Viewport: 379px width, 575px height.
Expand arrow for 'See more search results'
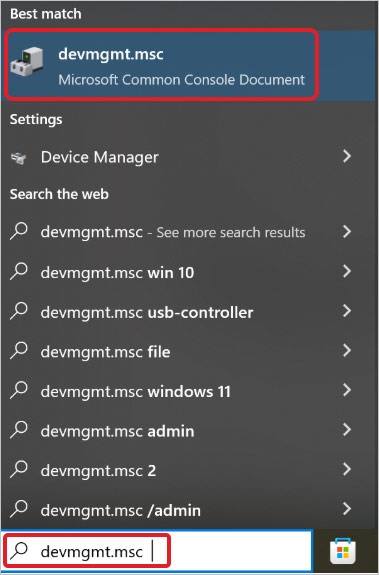[x=346, y=231]
